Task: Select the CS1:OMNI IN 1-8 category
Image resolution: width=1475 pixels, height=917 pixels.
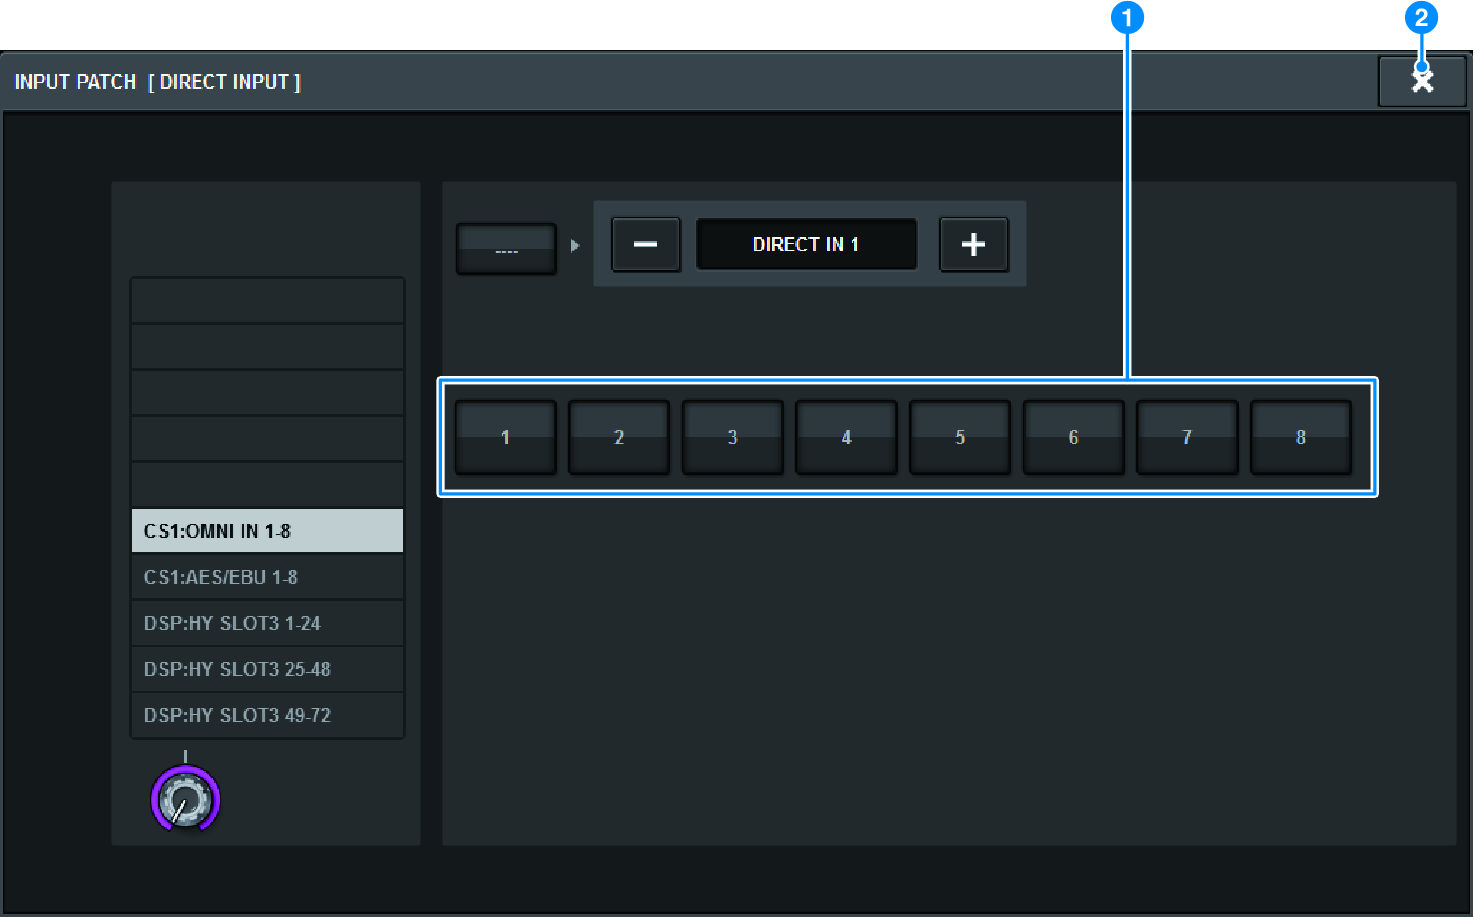Action: [x=266, y=530]
